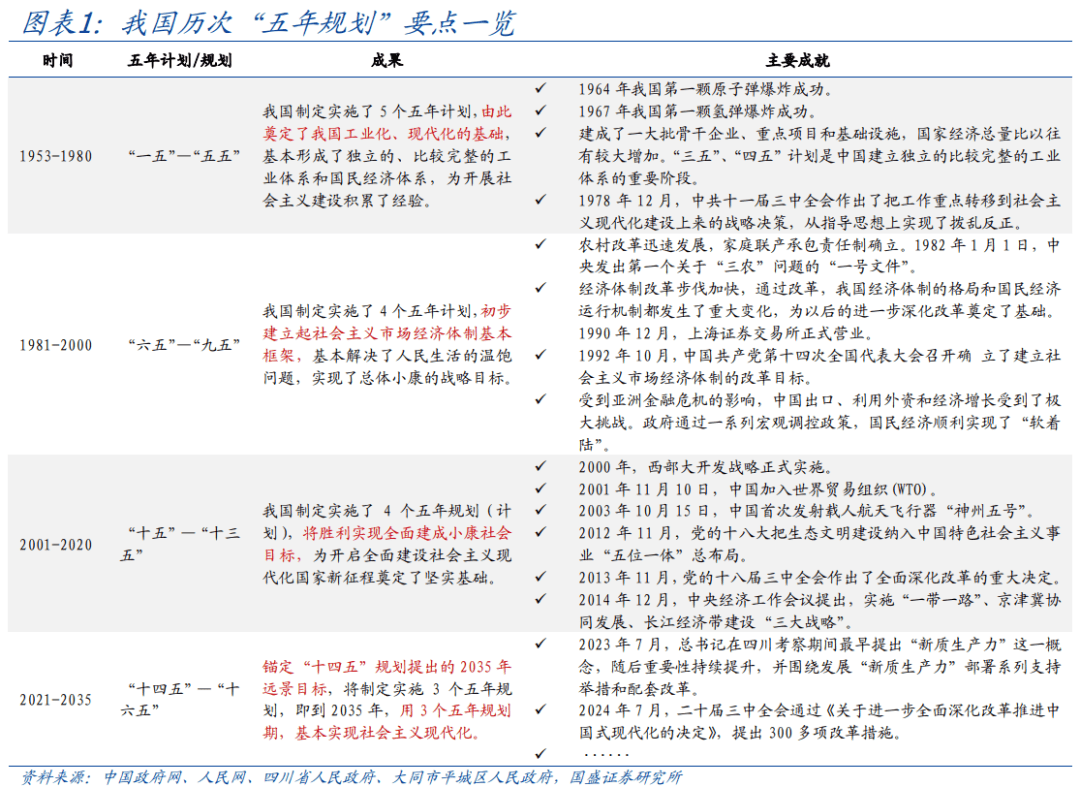Click the checkmark beside 2023 年 7 月
The width and height of the screenshot is (1080, 787).
(x=540, y=643)
